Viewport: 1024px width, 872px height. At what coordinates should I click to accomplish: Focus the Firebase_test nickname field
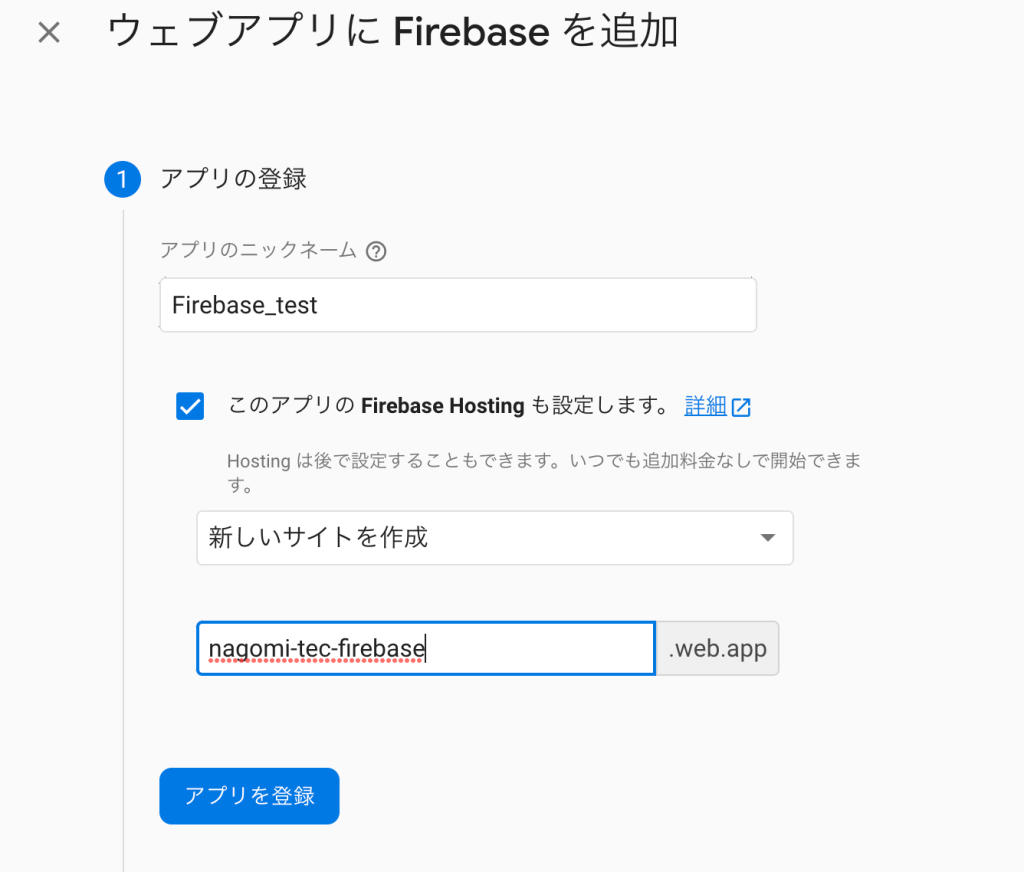point(457,305)
